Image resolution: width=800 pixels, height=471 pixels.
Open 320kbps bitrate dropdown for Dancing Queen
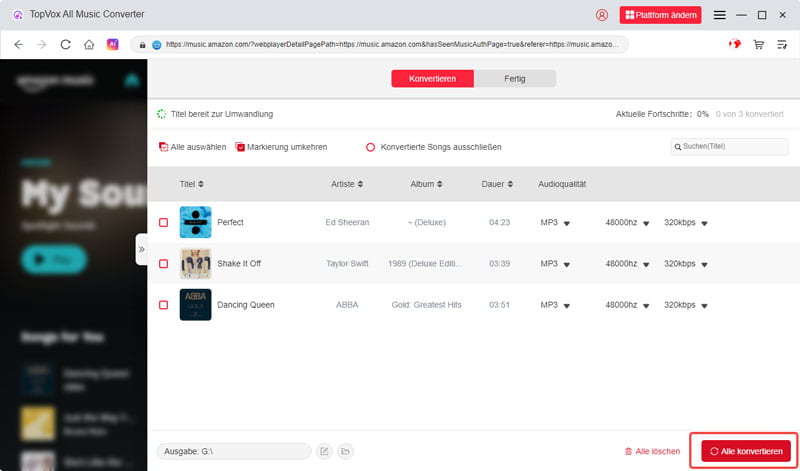pos(687,304)
